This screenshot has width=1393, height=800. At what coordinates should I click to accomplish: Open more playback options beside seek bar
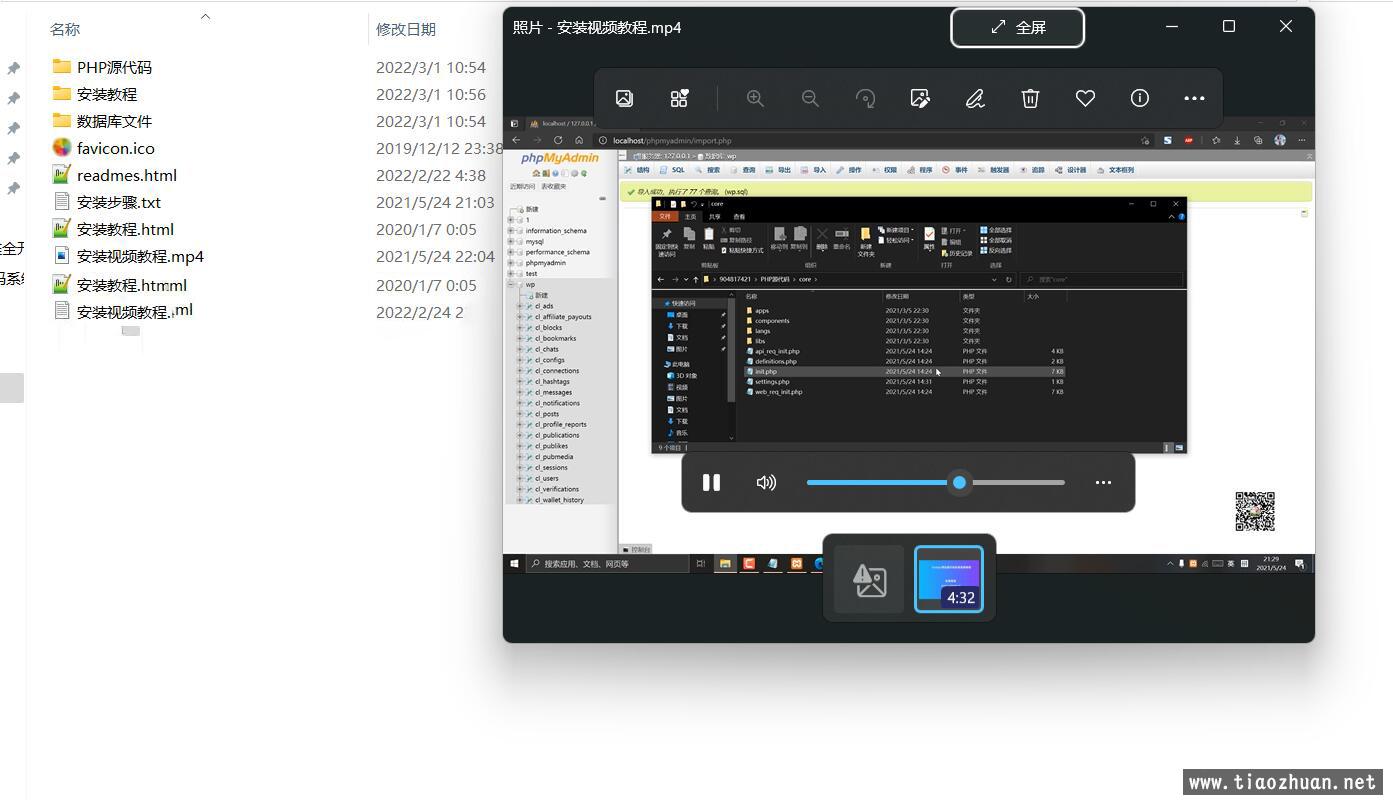(1103, 482)
